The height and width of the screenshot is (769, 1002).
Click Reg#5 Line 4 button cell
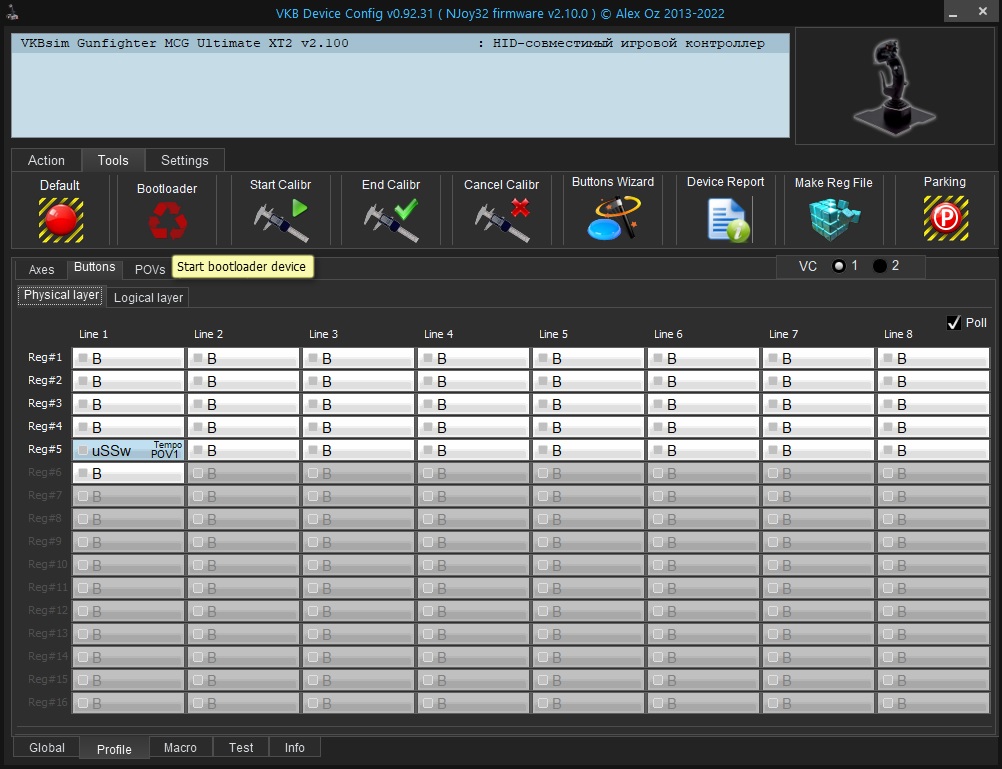[x=474, y=450]
